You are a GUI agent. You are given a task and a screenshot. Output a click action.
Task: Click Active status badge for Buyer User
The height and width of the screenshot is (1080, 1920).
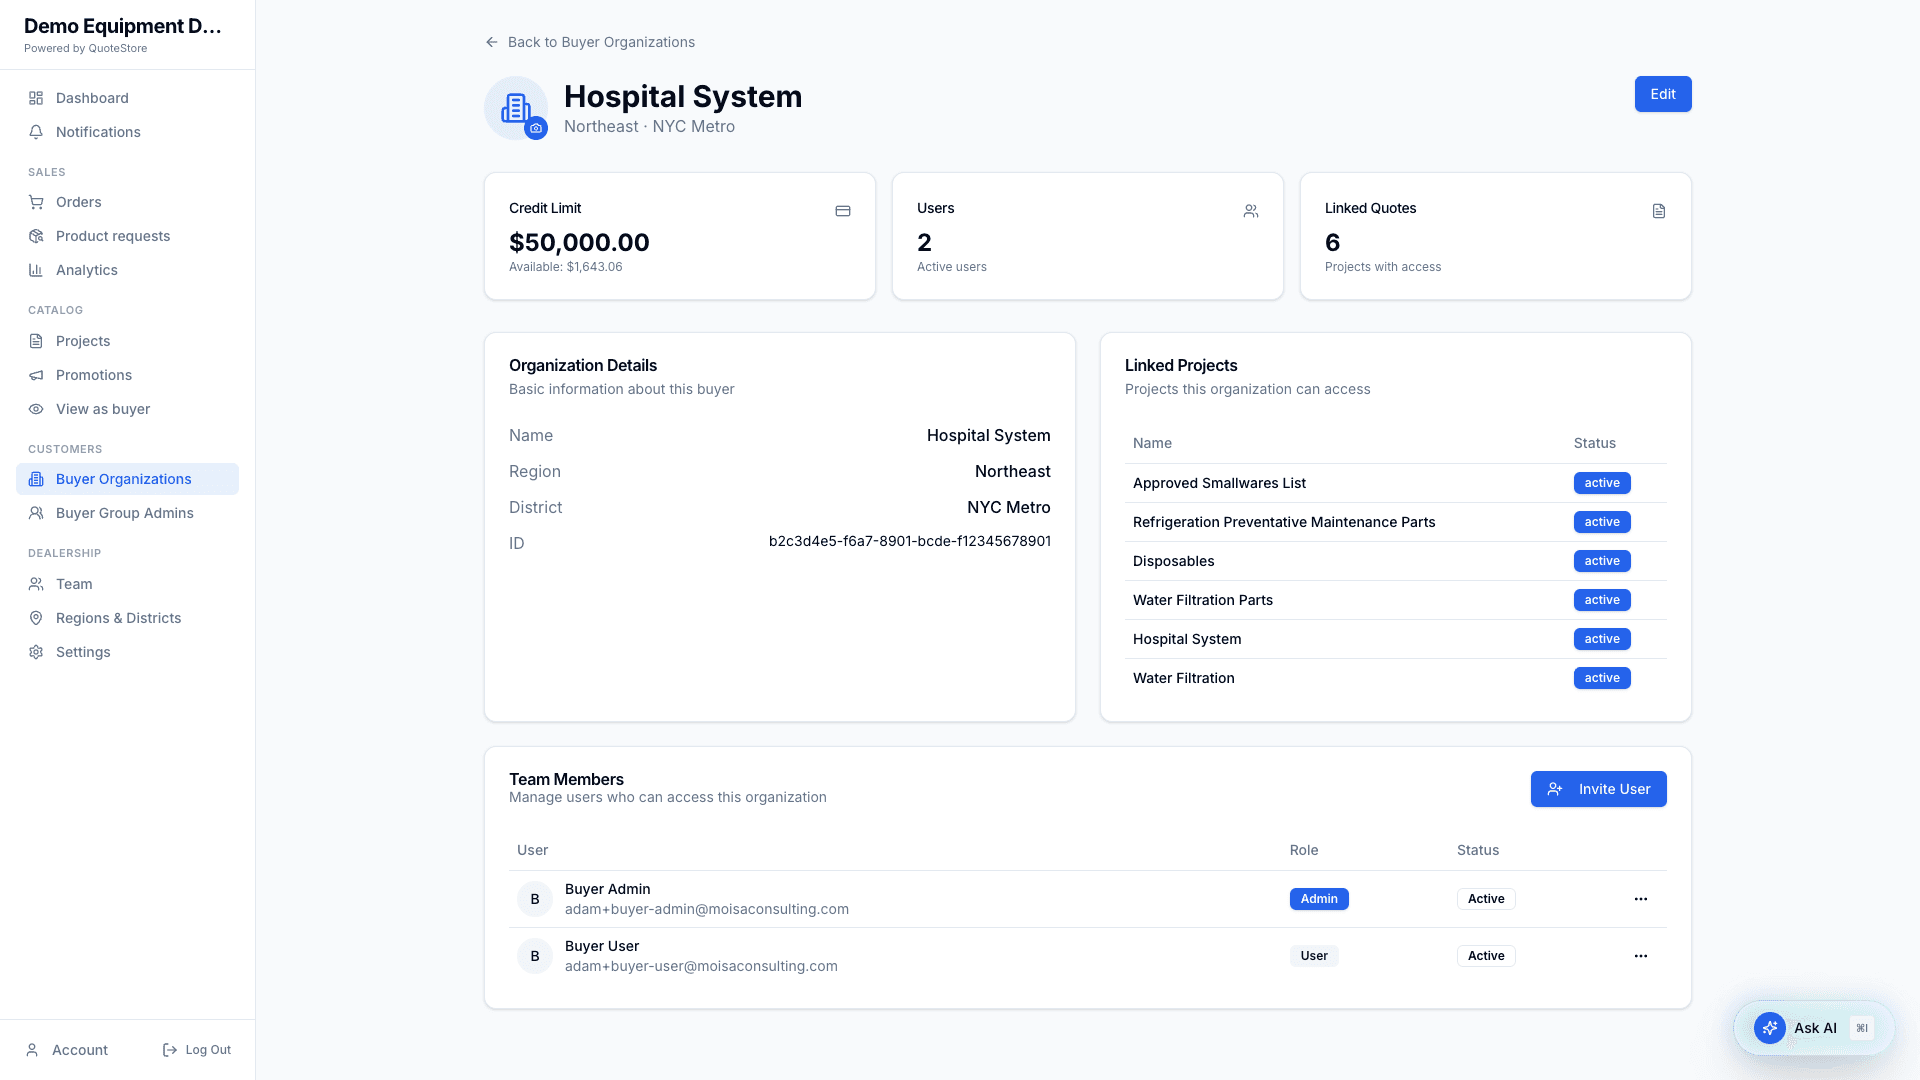1486,956
